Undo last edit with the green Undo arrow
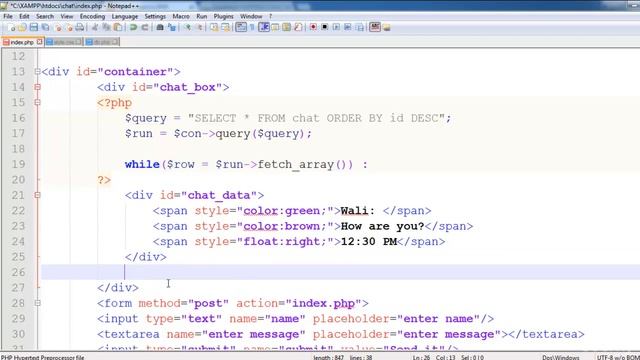The width and height of the screenshot is (640, 360). 133,27
